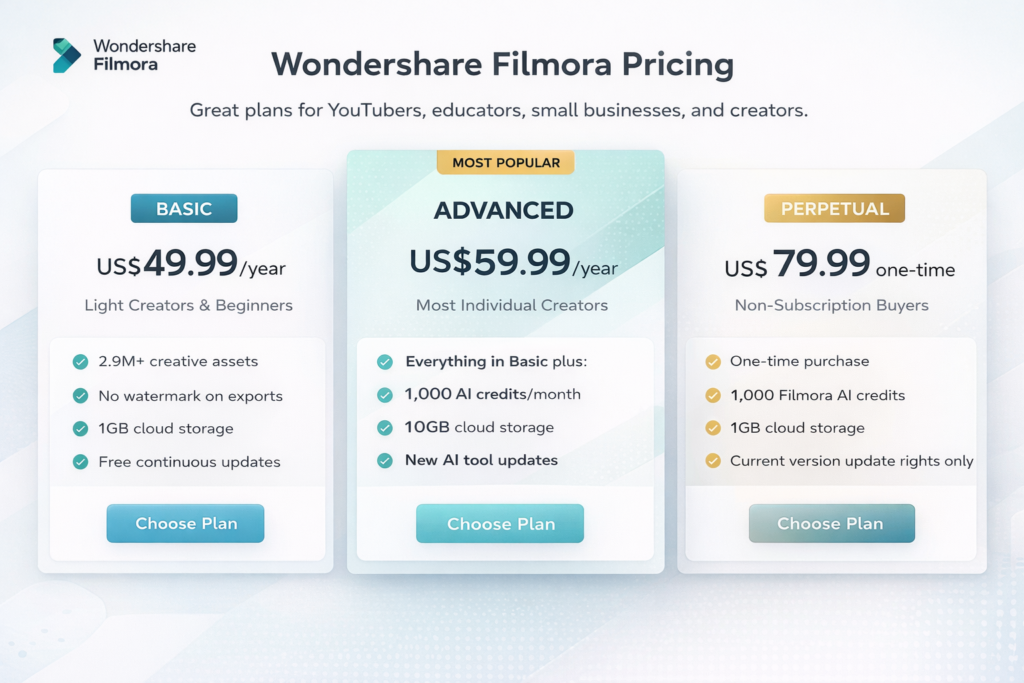1024x683 pixels.
Task: Click the ADVANCED plan title
Action: 503,211
